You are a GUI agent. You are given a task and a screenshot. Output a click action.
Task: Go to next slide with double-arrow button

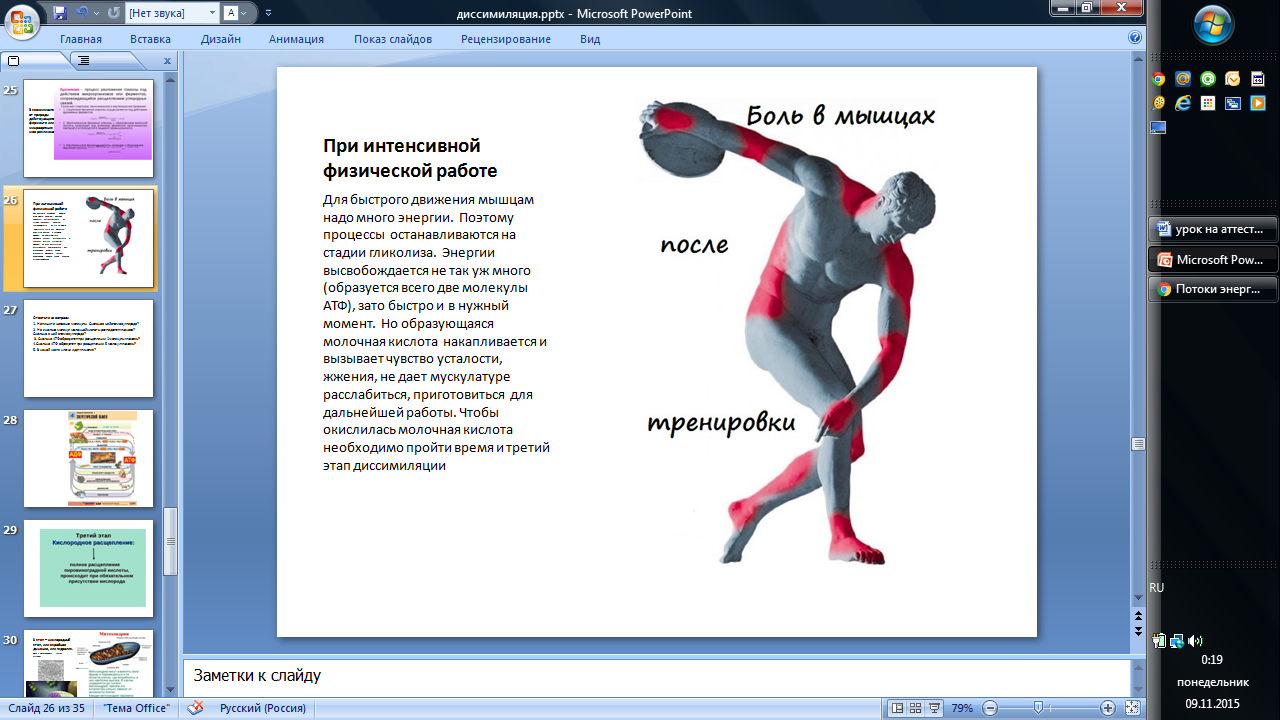[x=1137, y=632]
